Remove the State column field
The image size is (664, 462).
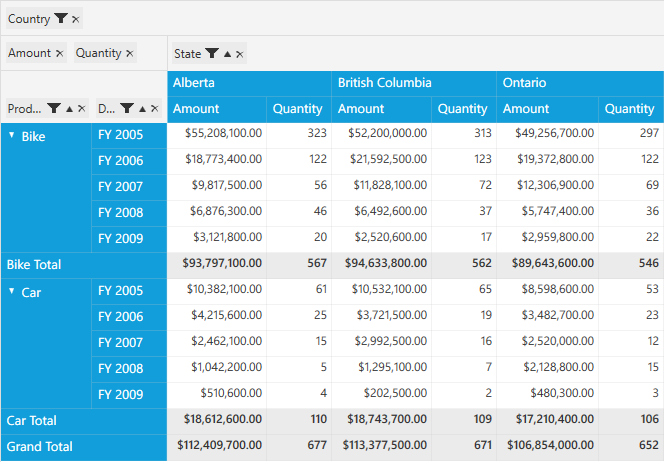(240, 54)
